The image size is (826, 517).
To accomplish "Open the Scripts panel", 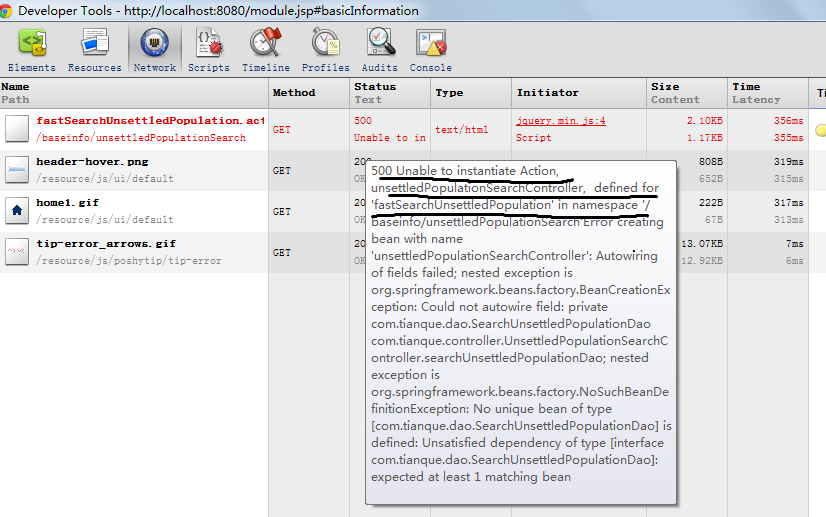I will [209, 51].
